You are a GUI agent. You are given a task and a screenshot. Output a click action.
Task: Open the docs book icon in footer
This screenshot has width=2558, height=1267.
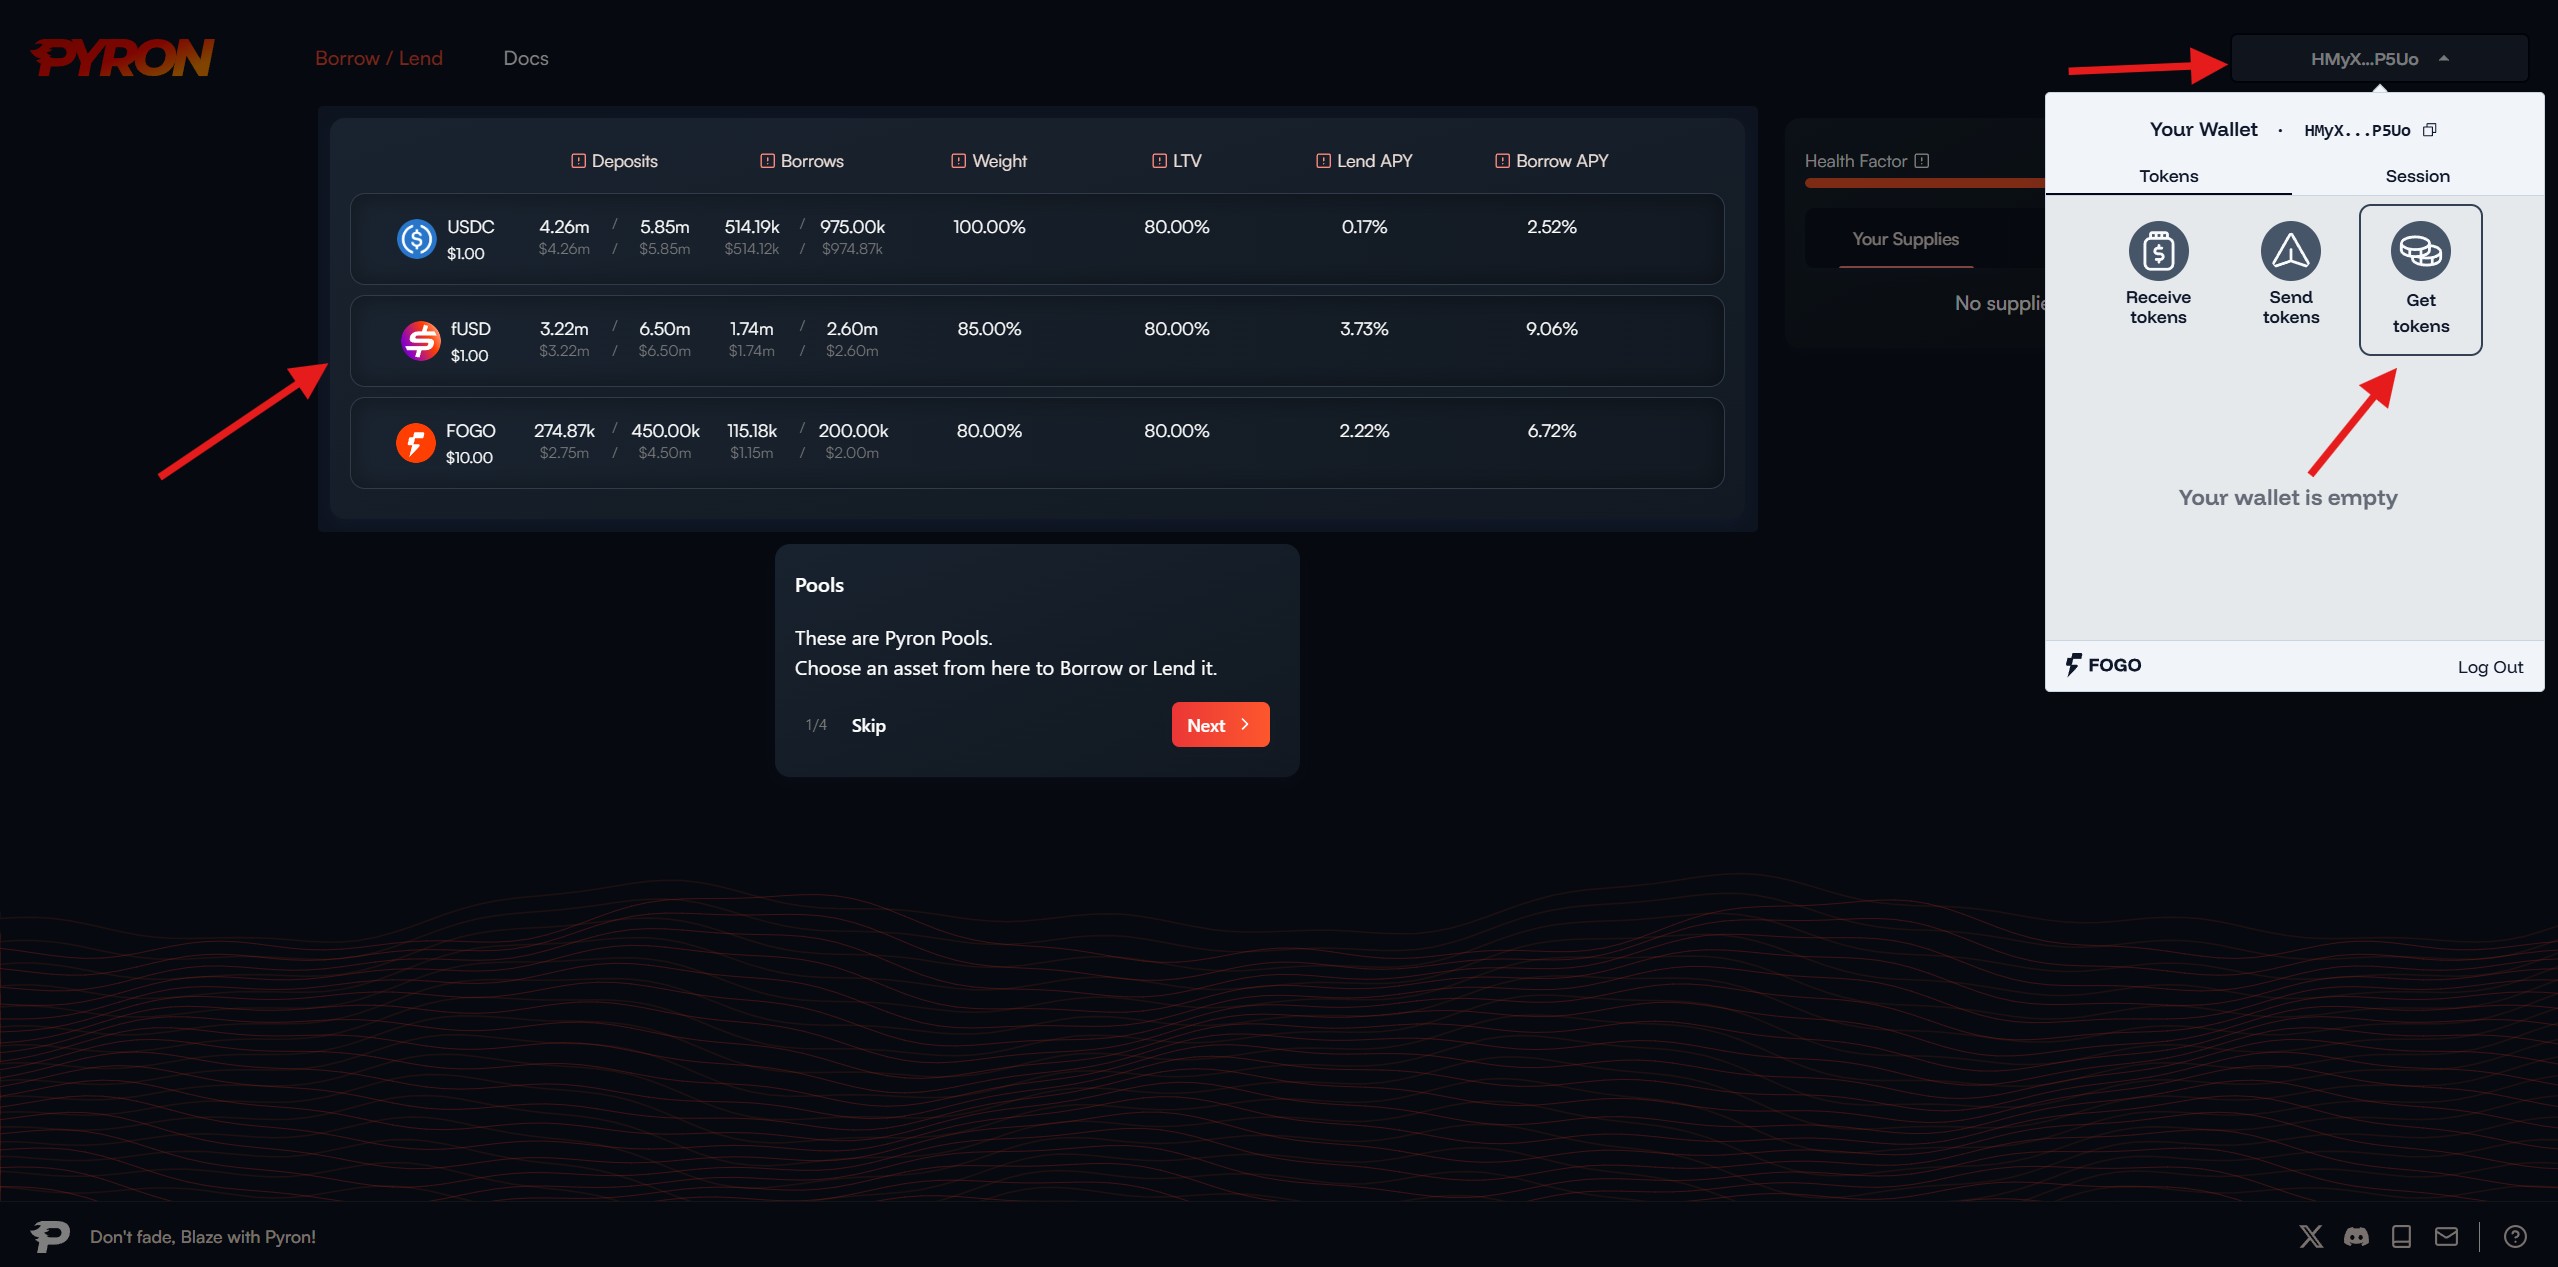2401,1237
